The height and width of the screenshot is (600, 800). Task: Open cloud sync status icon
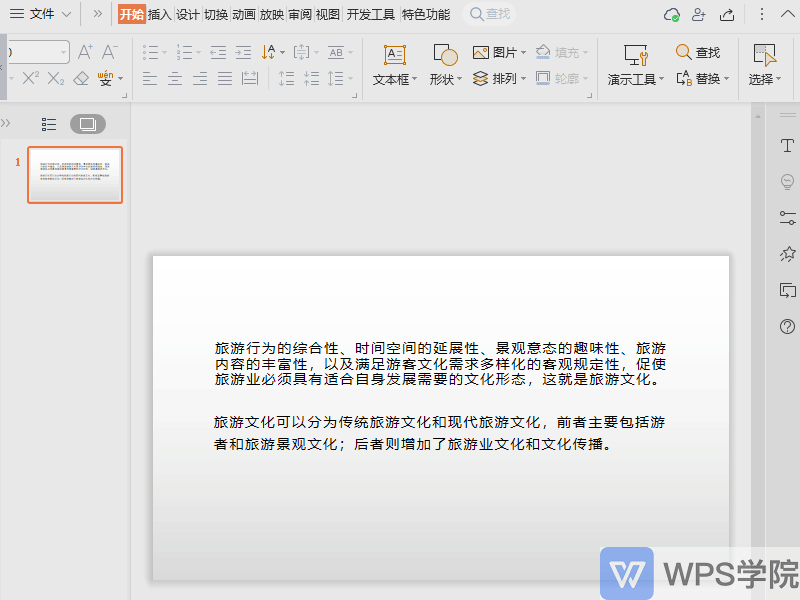pos(671,14)
